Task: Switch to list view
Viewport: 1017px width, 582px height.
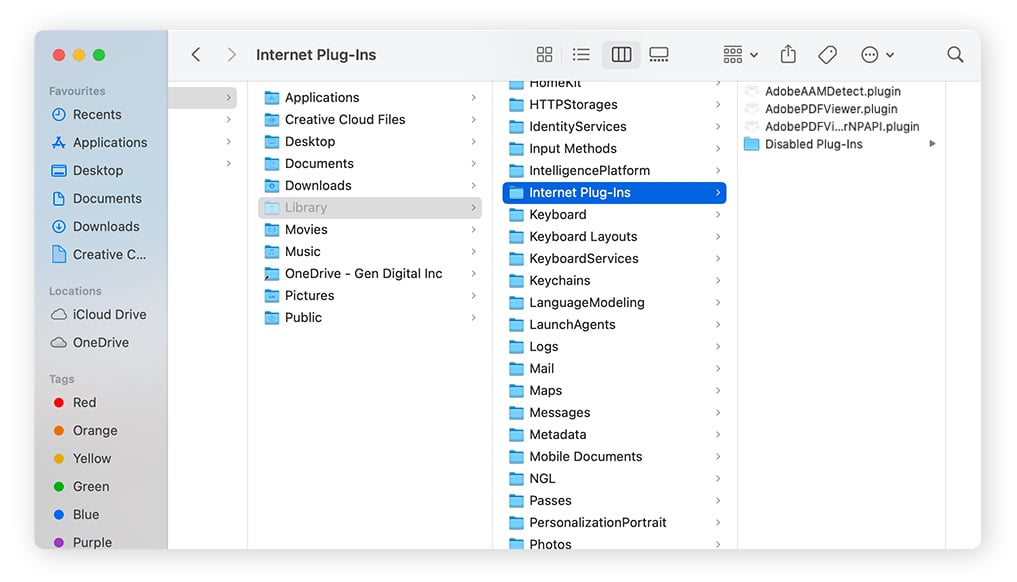Action: point(581,55)
